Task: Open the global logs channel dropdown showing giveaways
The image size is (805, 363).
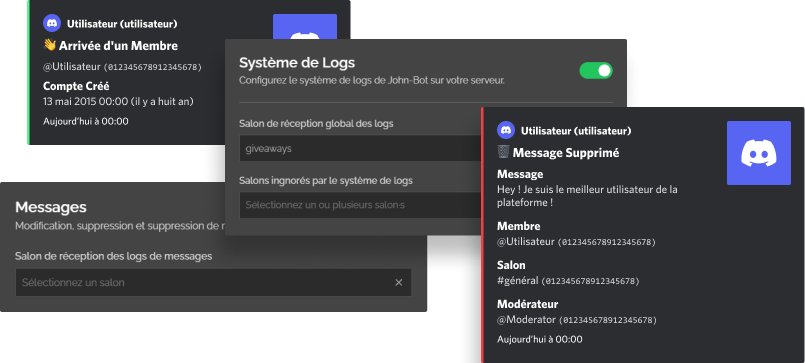Action: coord(360,148)
